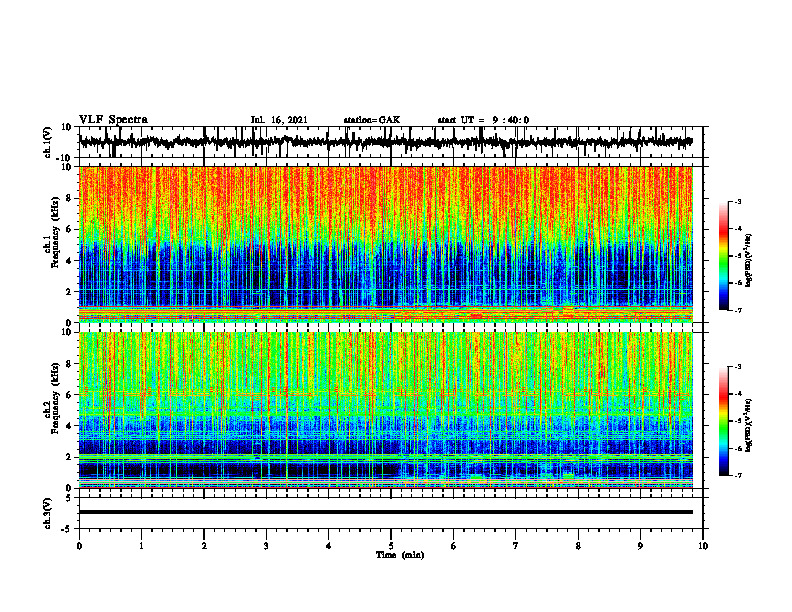Click the ch.1 "Frequency (kHz)" axis label
The image size is (792, 612).
click(55, 232)
